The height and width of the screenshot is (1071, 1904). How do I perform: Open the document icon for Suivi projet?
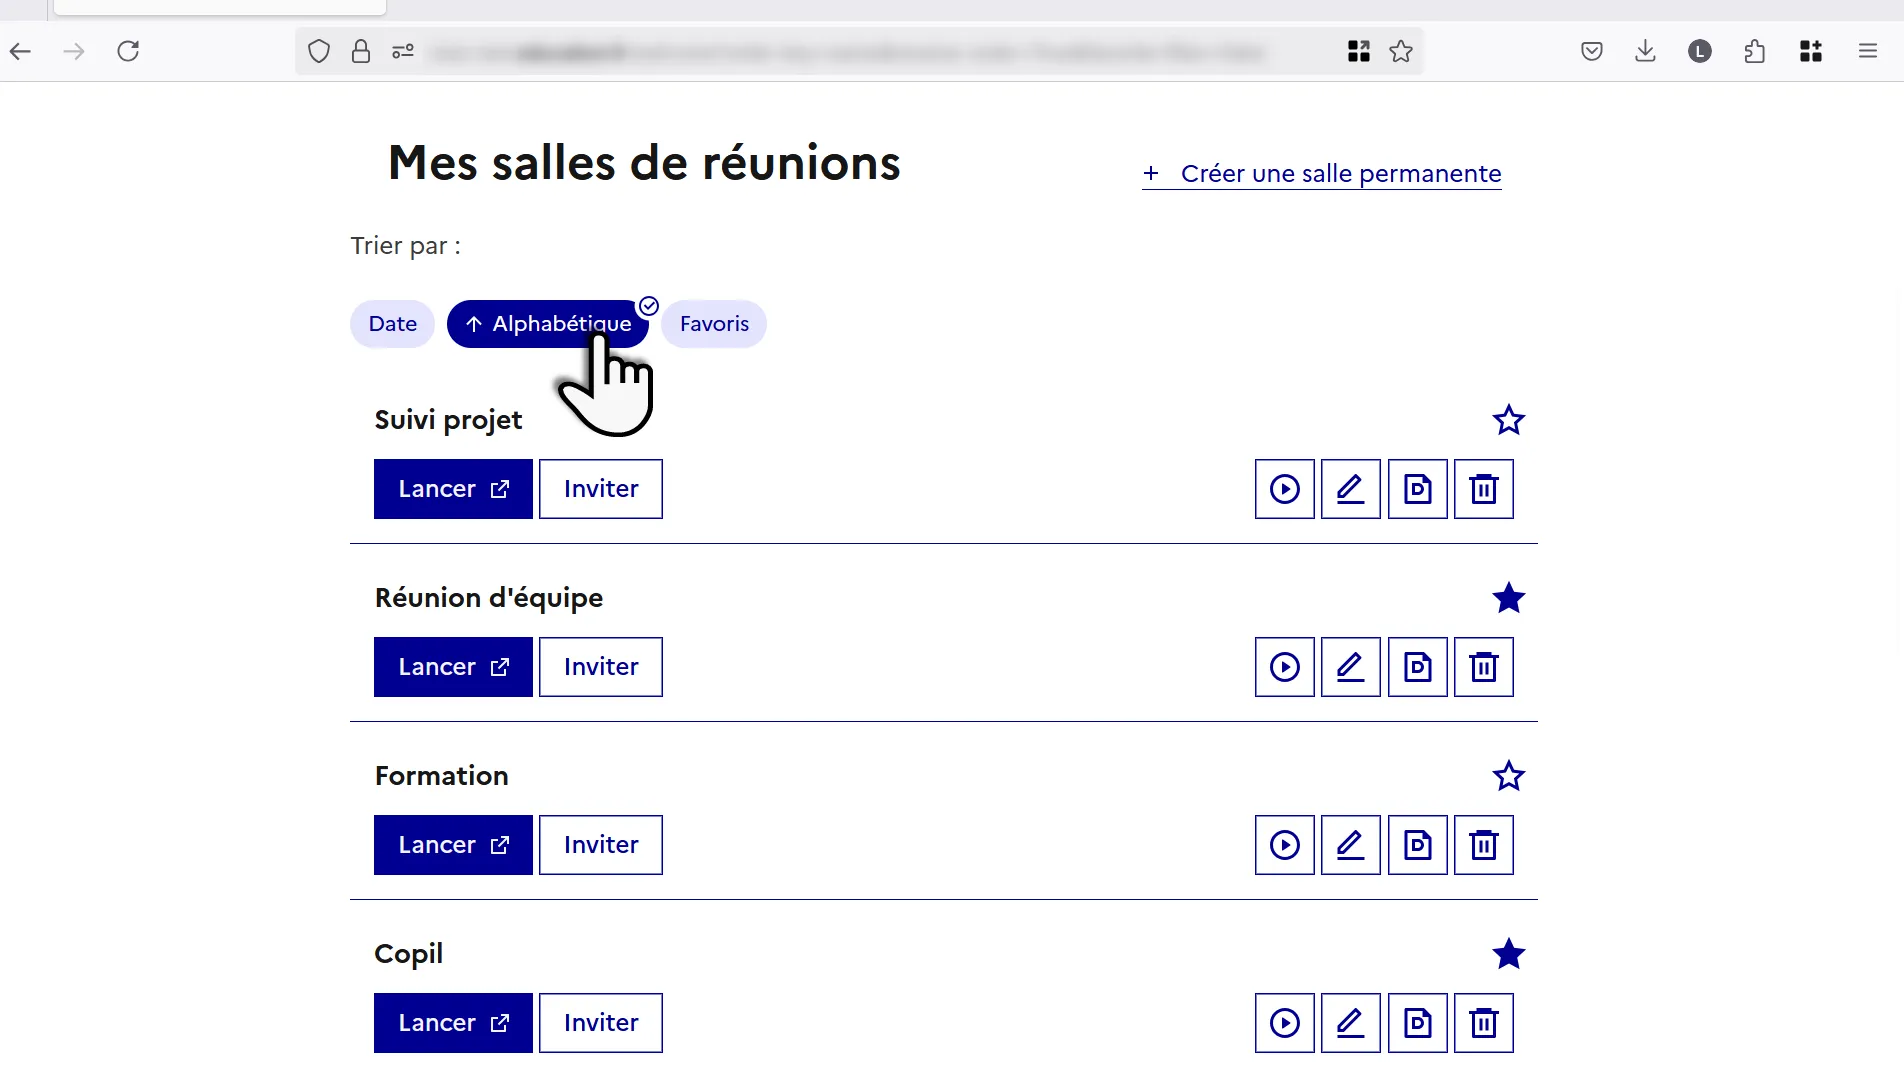coord(1417,489)
